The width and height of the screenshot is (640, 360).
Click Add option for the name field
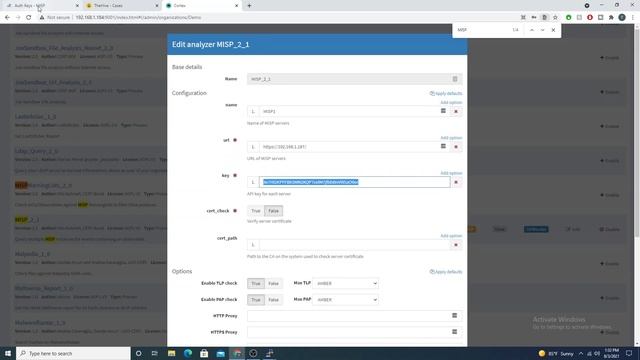click(x=451, y=102)
